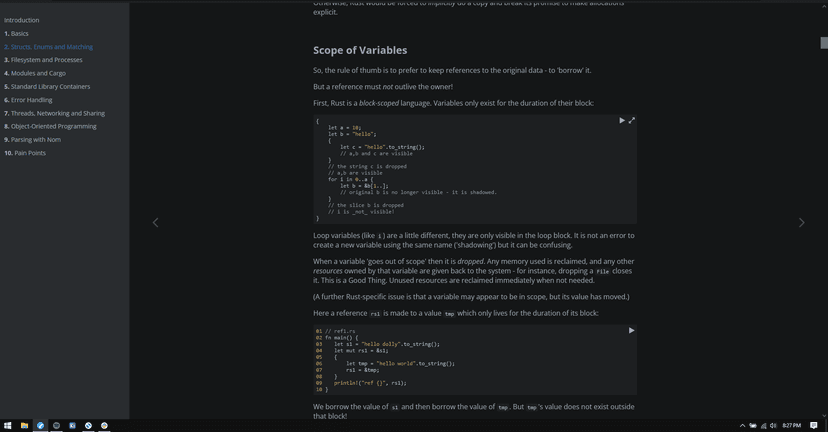Screen dimensions: 828x432
Task: Open 4. Modules and Cargo chapter
Action: [x=35, y=73]
